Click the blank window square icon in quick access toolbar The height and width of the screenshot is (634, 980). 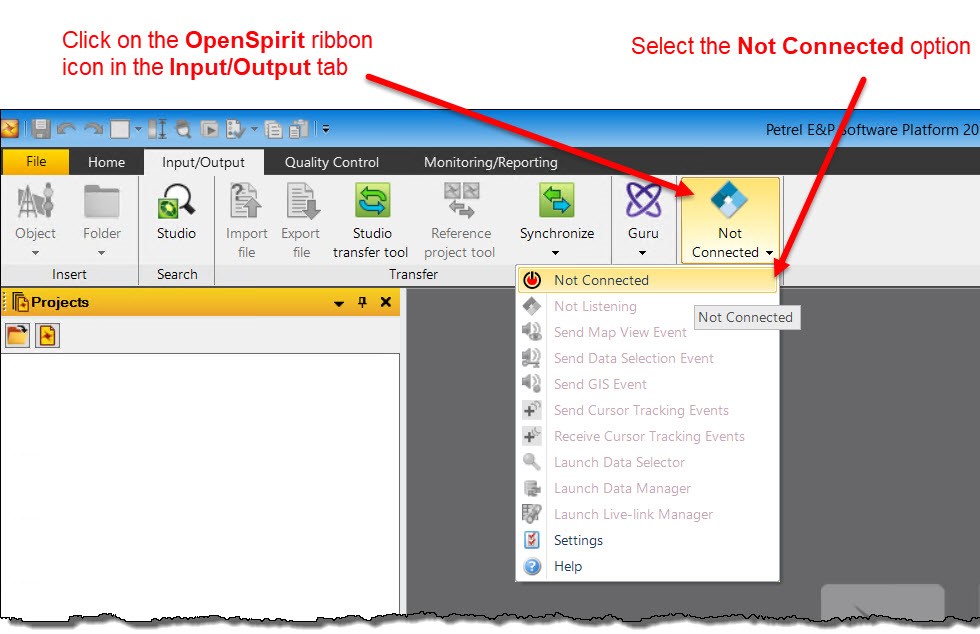coord(119,129)
